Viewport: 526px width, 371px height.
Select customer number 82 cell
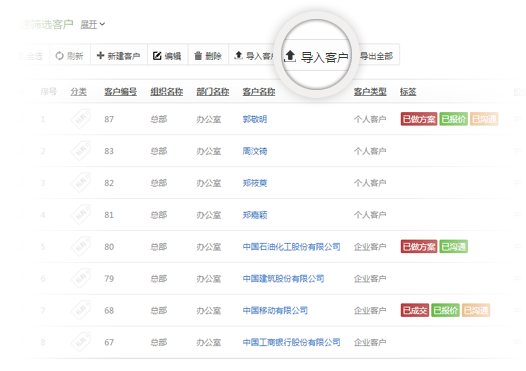(109, 183)
